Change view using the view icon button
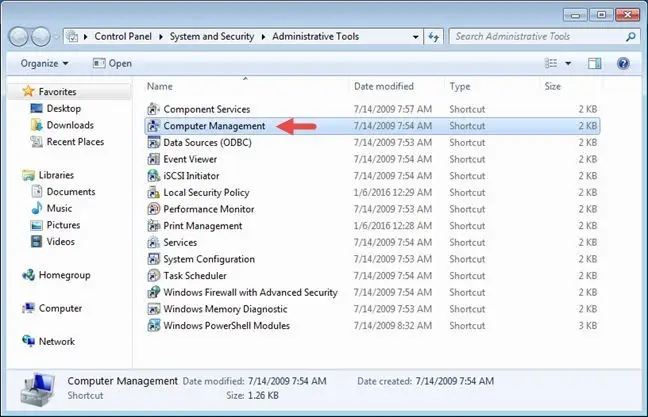This screenshot has width=648, height=417. coord(551,63)
